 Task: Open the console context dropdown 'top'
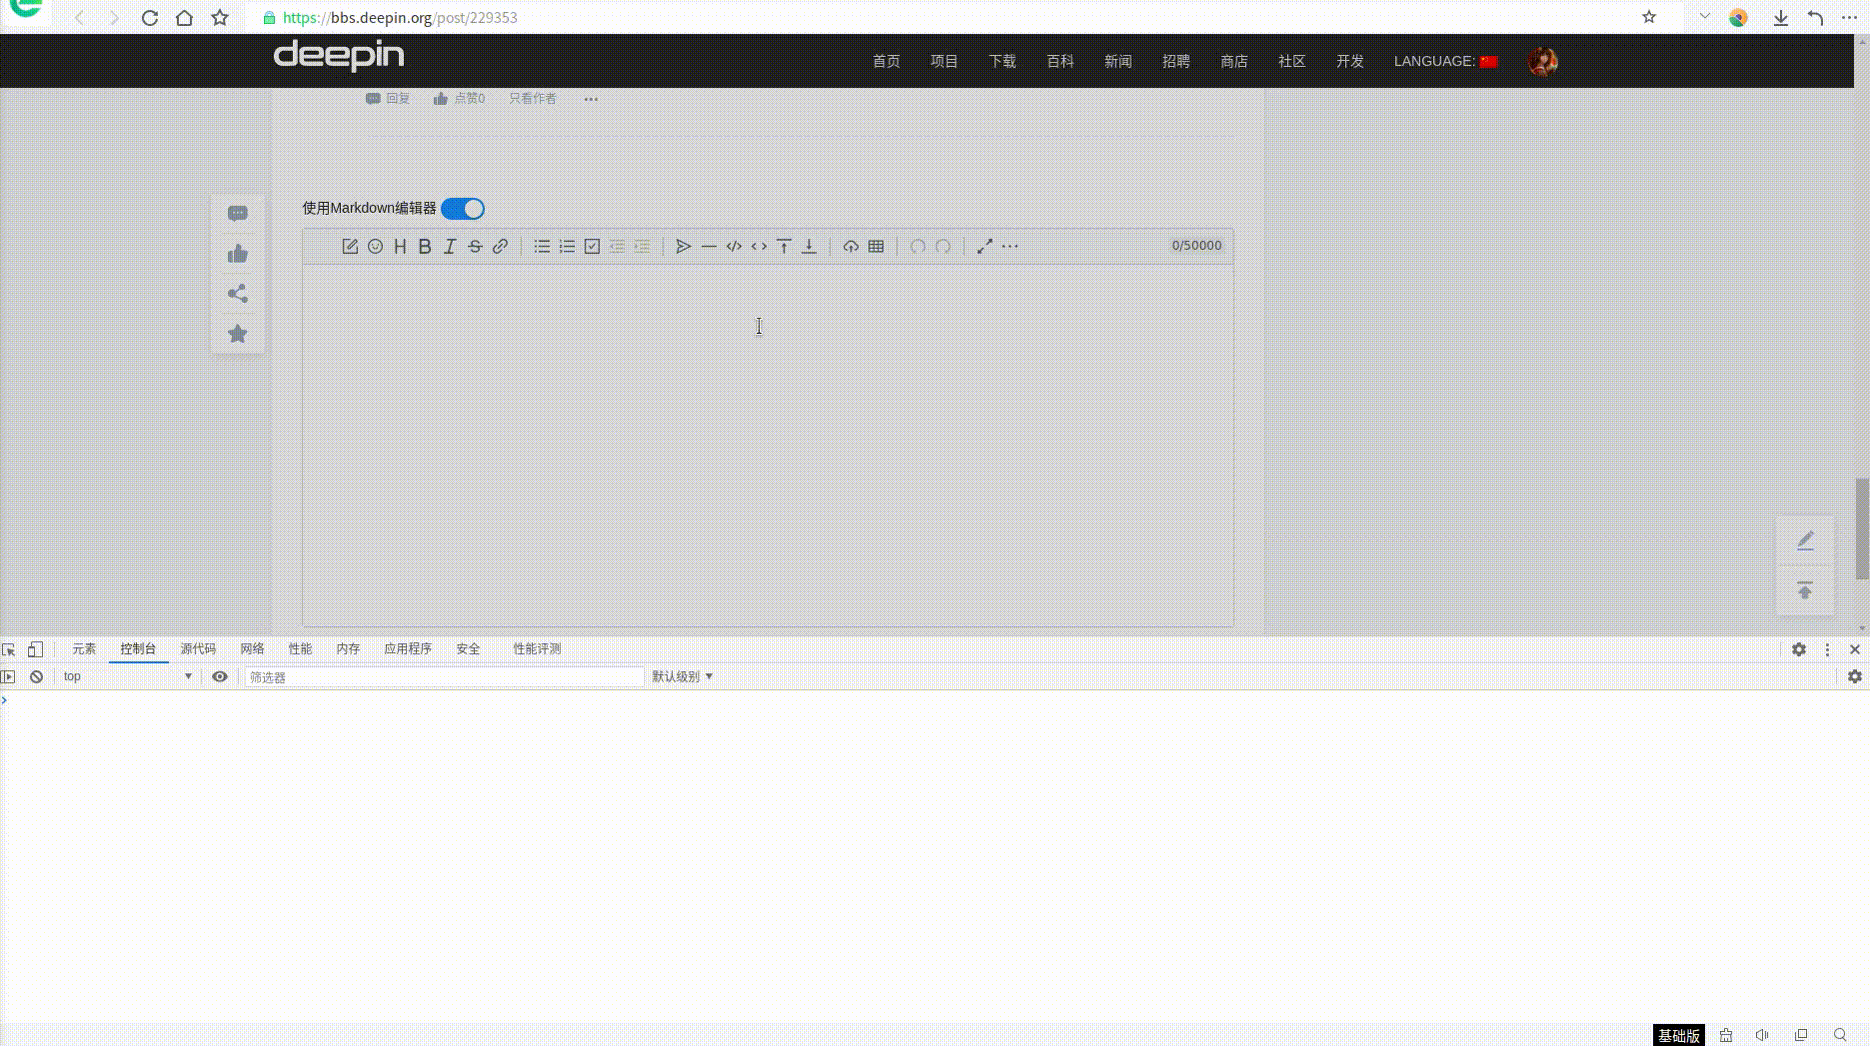[127, 677]
